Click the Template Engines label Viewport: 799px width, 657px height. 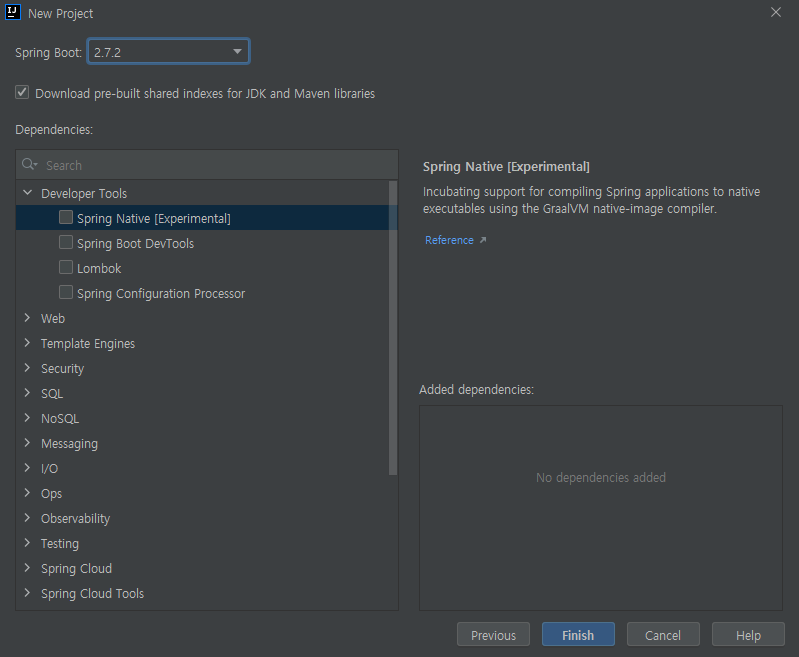tap(88, 344)
